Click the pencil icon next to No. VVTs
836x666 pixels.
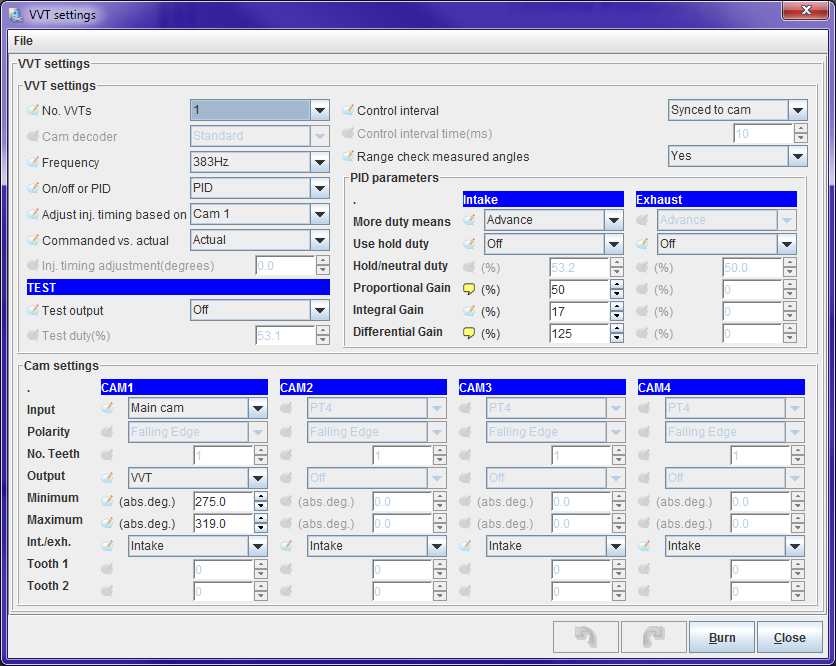tap(33, 110)
